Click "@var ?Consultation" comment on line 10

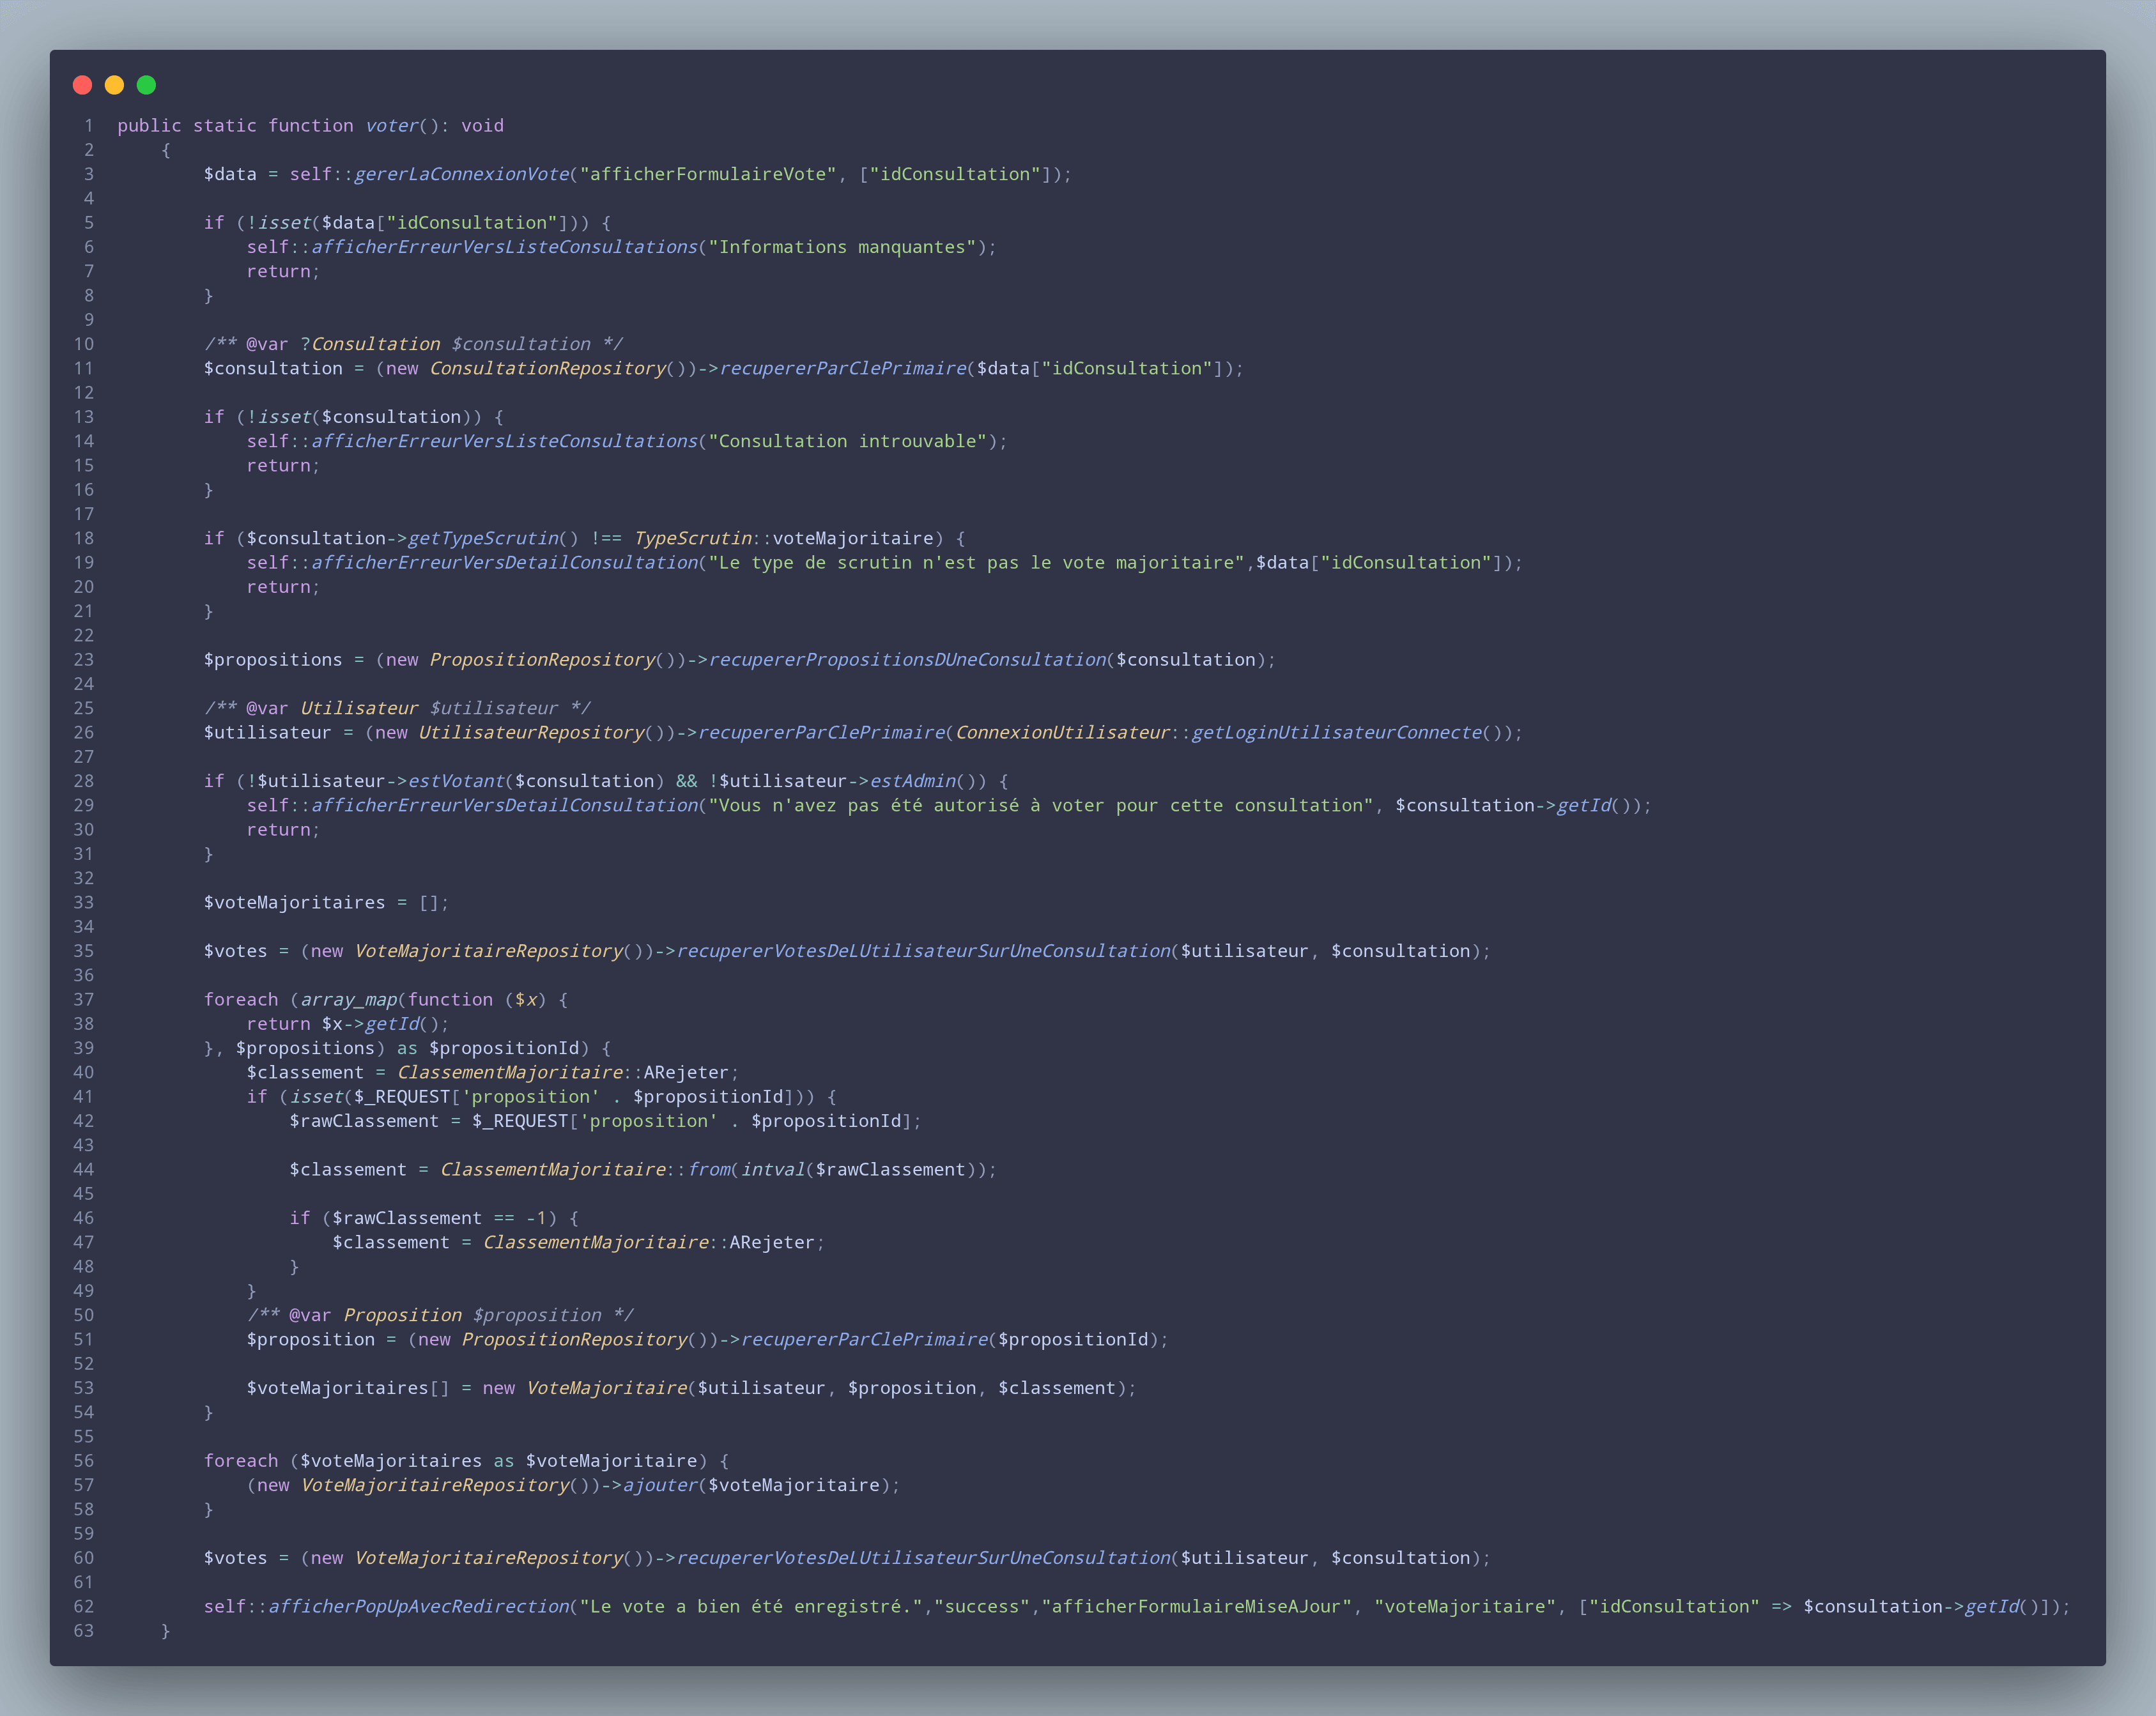(x=343, y=344)
